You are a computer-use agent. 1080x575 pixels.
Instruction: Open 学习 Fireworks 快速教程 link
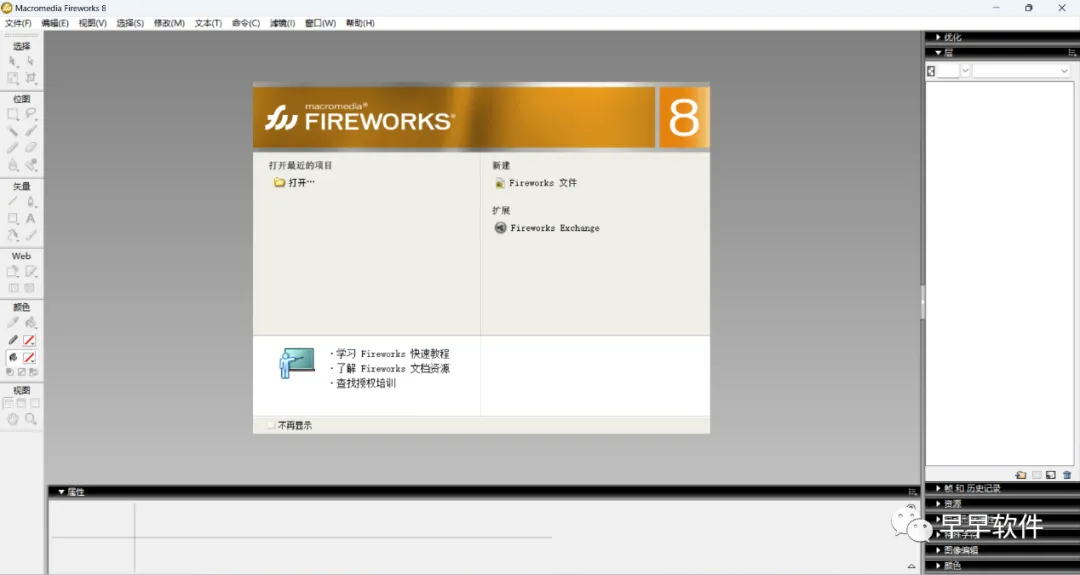coord(393,354)
